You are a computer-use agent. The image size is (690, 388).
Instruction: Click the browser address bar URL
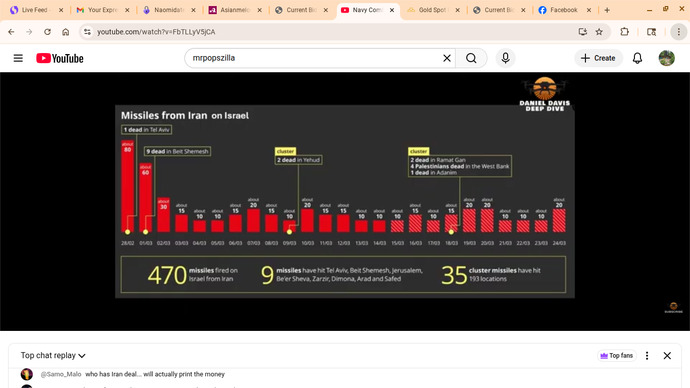click(x=156, y=32)
